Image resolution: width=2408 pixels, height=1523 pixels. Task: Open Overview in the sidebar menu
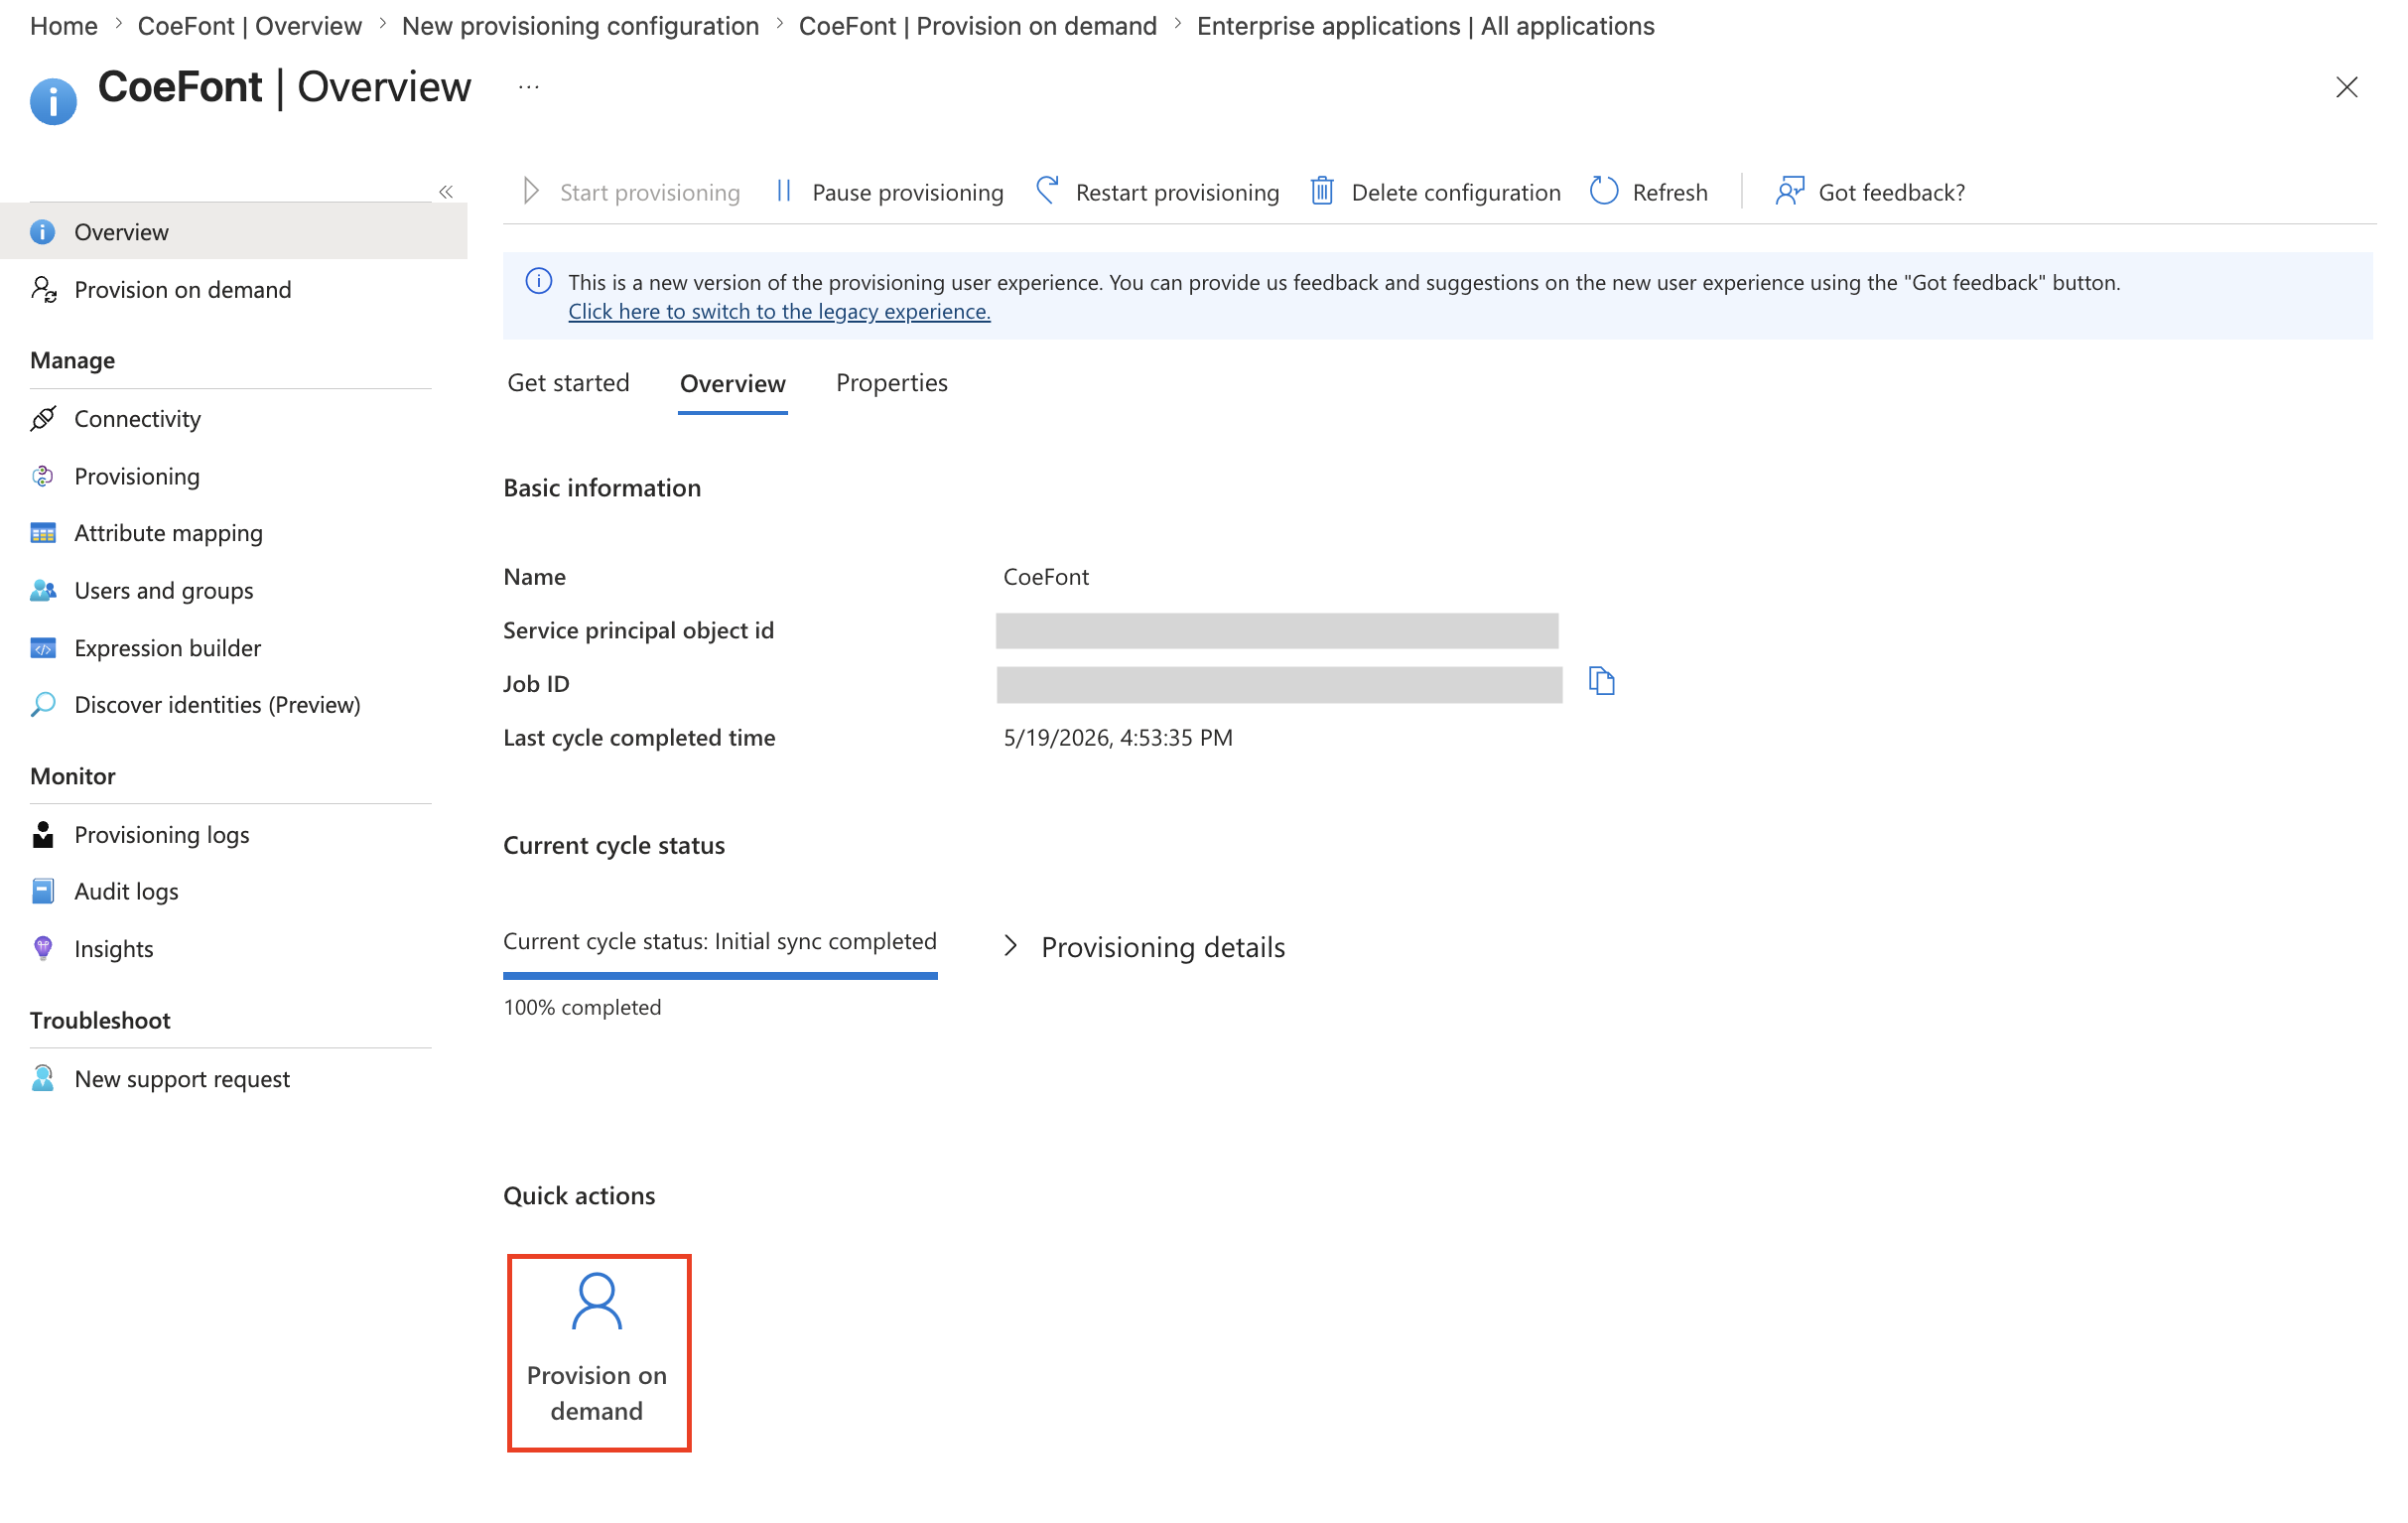(x=234, y=232)
